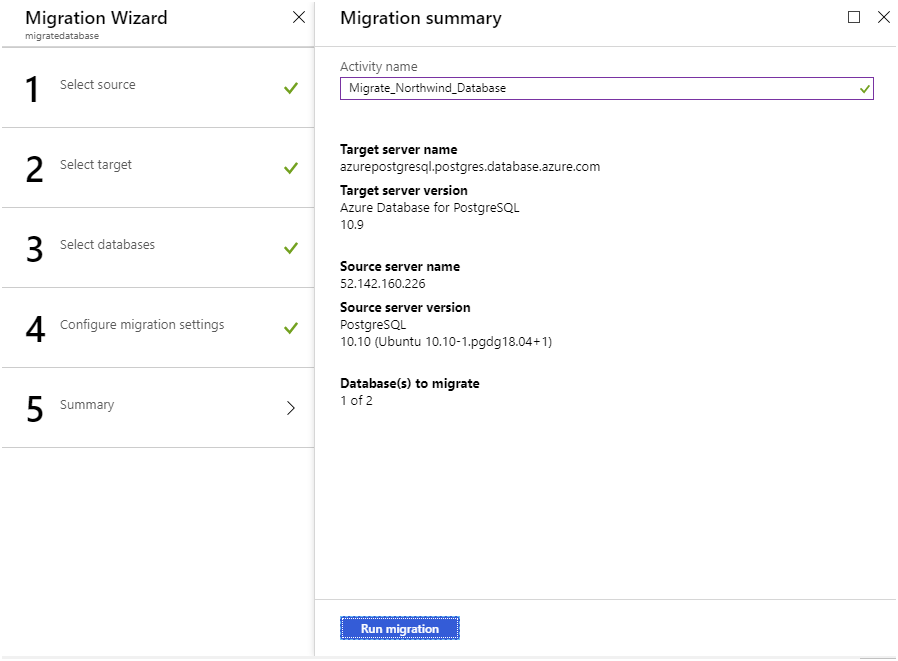Viewport: 898px width, 661px height.
Task: Click the Run migration button
Action: point(400,627)
